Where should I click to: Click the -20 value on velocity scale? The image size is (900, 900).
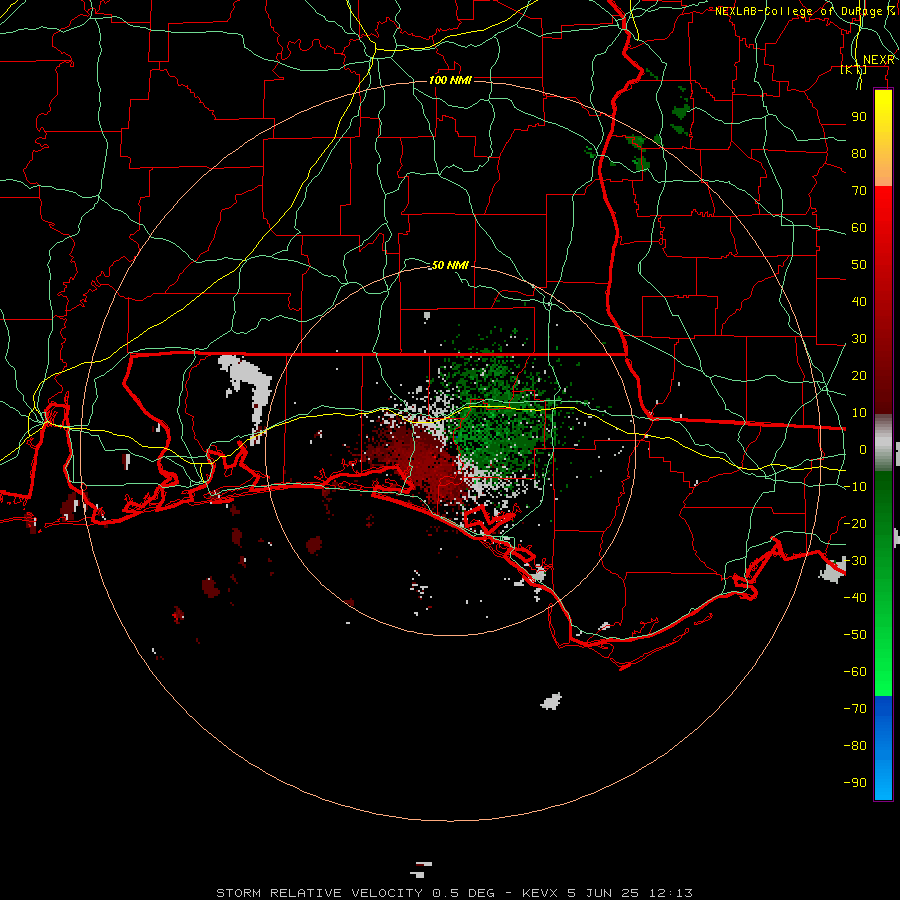coord(855,524)
